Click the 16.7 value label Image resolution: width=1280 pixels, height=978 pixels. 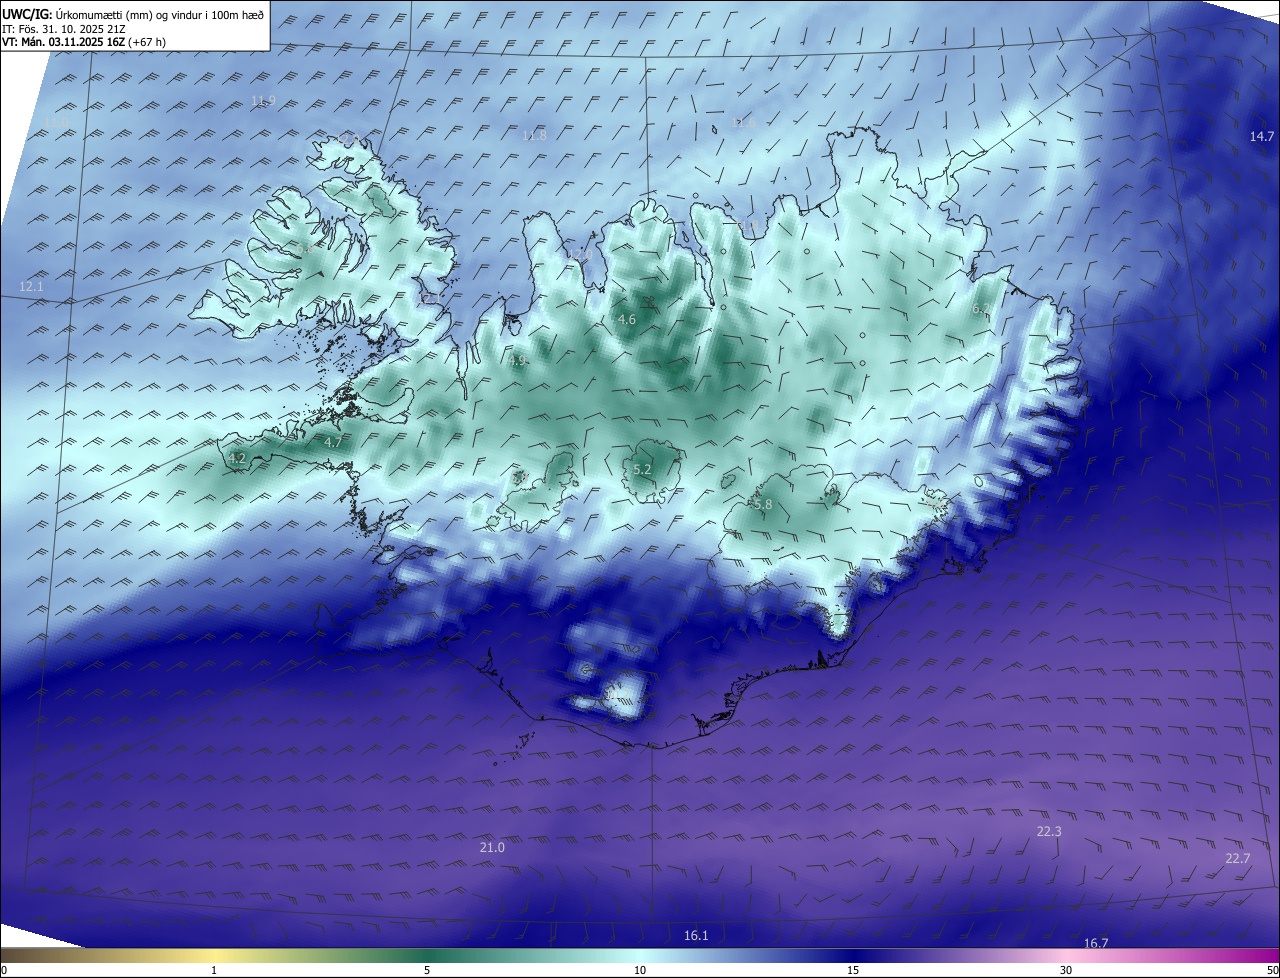click(x=1096, y=944)
